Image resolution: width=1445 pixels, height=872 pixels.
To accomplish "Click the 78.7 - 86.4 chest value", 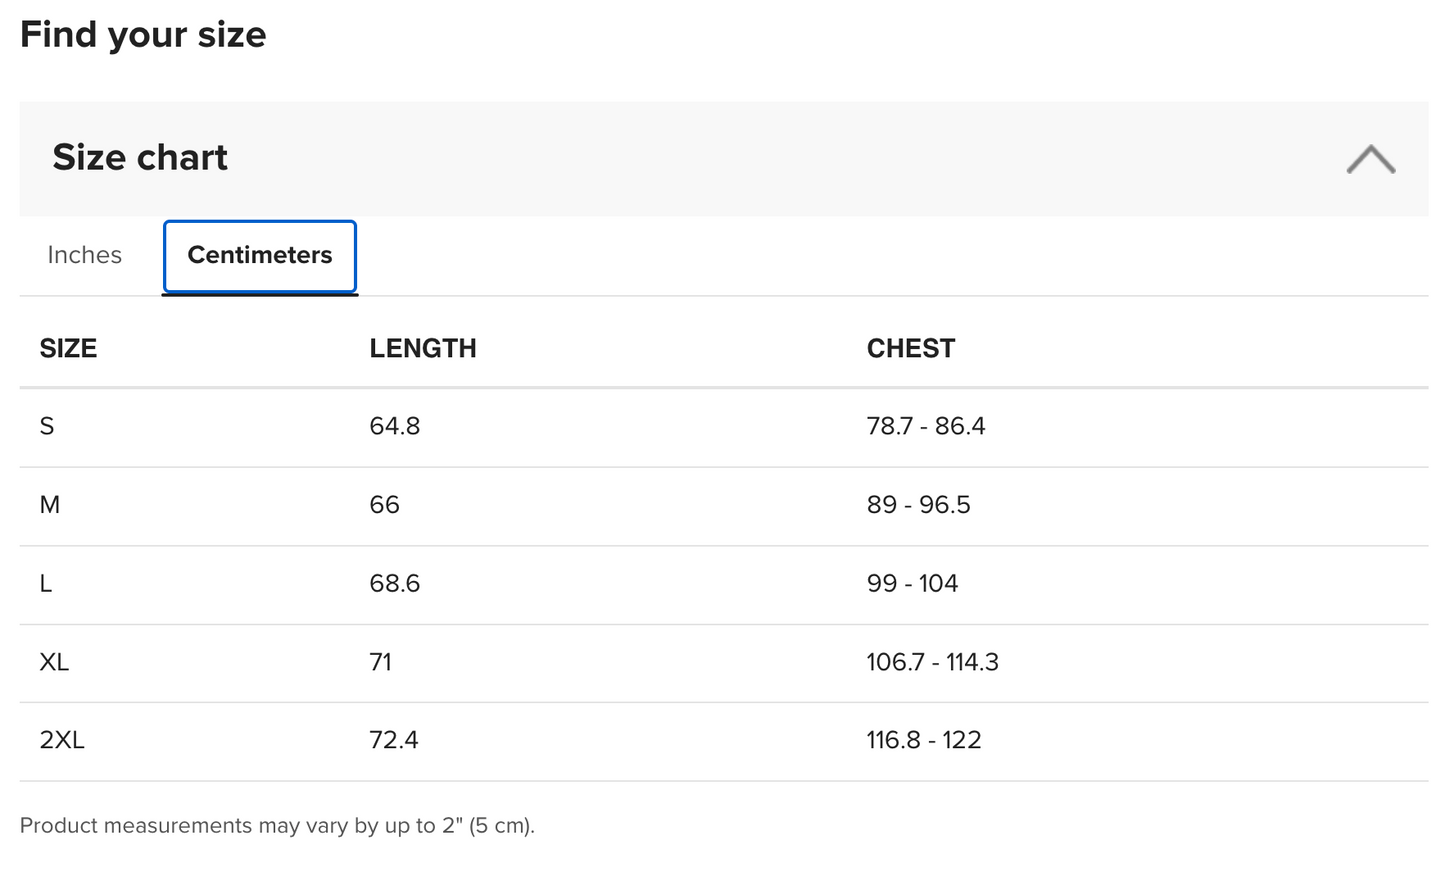I will (926, 426).
